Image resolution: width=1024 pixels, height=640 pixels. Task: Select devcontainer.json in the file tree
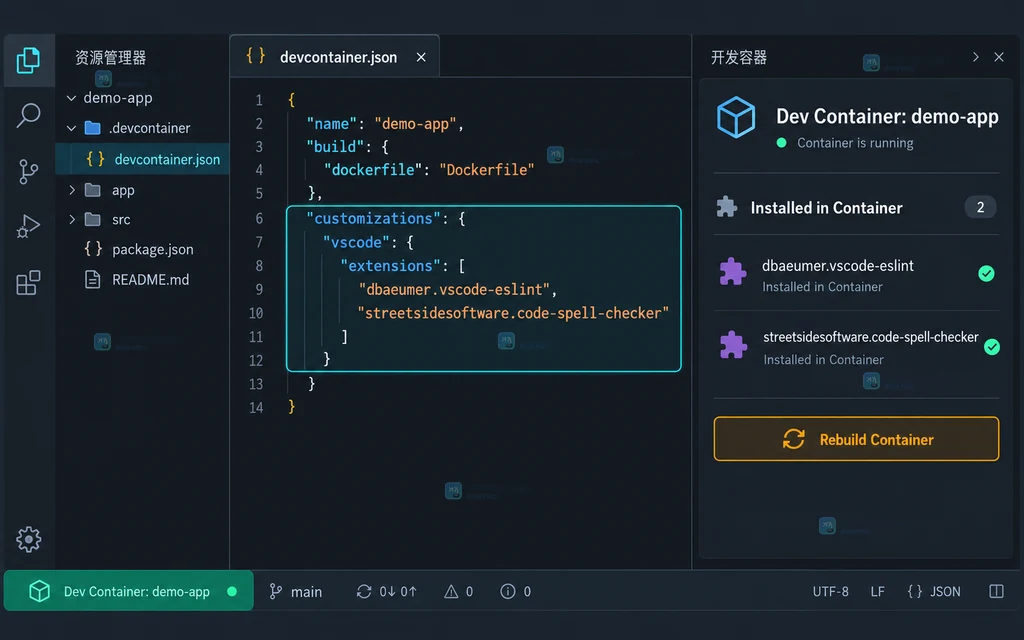click(x=142, y=159)
